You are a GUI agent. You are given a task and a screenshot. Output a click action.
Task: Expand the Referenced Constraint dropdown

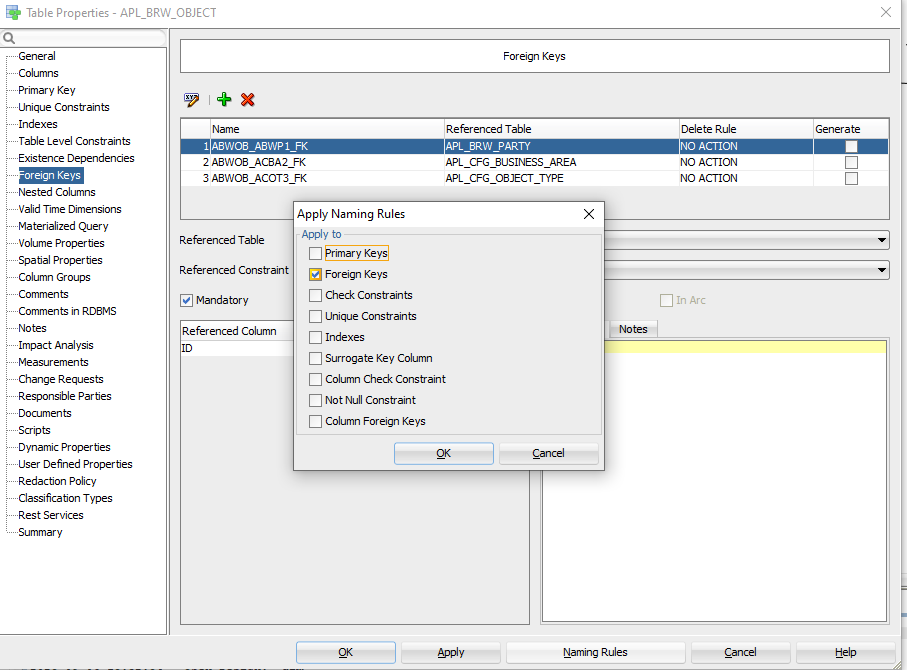(x=881, y=270)
